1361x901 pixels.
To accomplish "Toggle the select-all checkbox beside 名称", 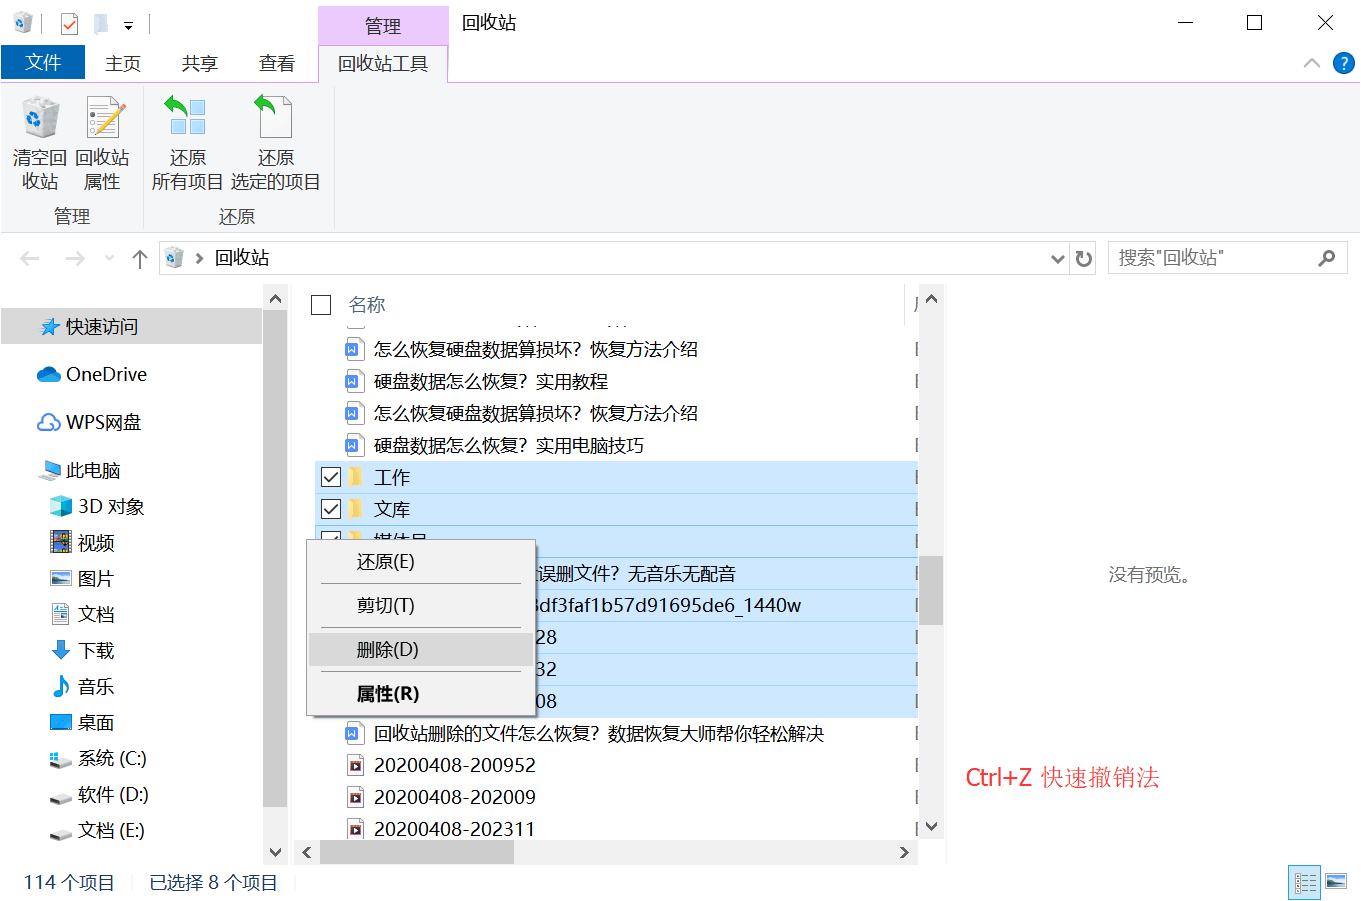I will (320, 304).
